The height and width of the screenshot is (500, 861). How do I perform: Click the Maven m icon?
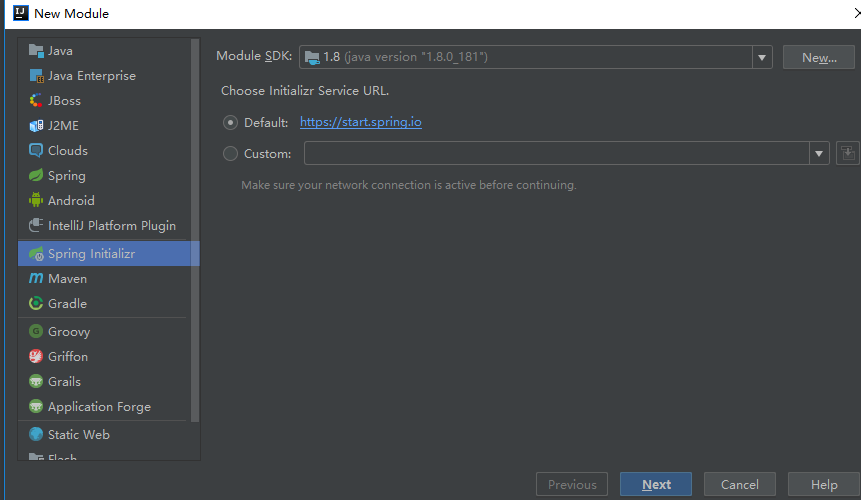pos(36,278)
